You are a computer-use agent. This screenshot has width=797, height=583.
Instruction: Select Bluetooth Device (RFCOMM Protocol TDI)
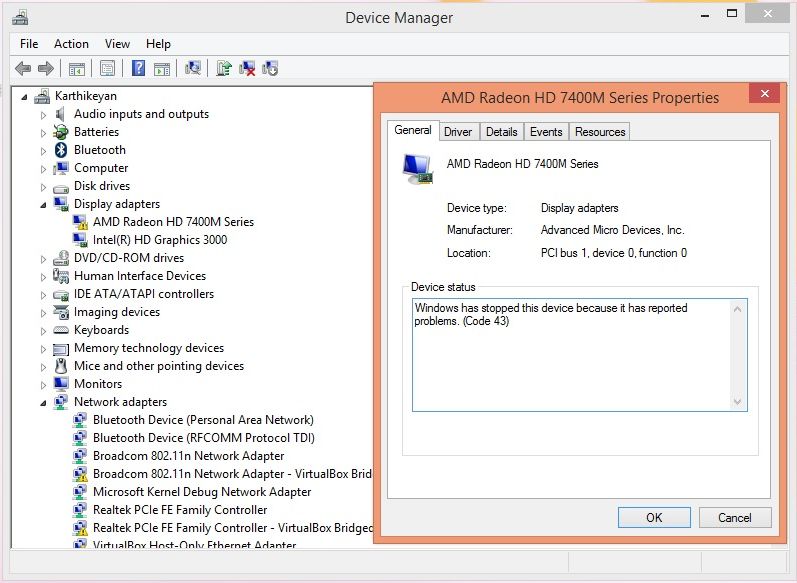coord(203,438)
